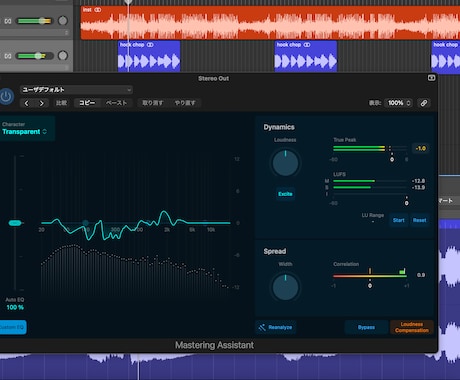460x380 pixels.
Task: Click the LUFS meter target handle
Action: (406, 203)
